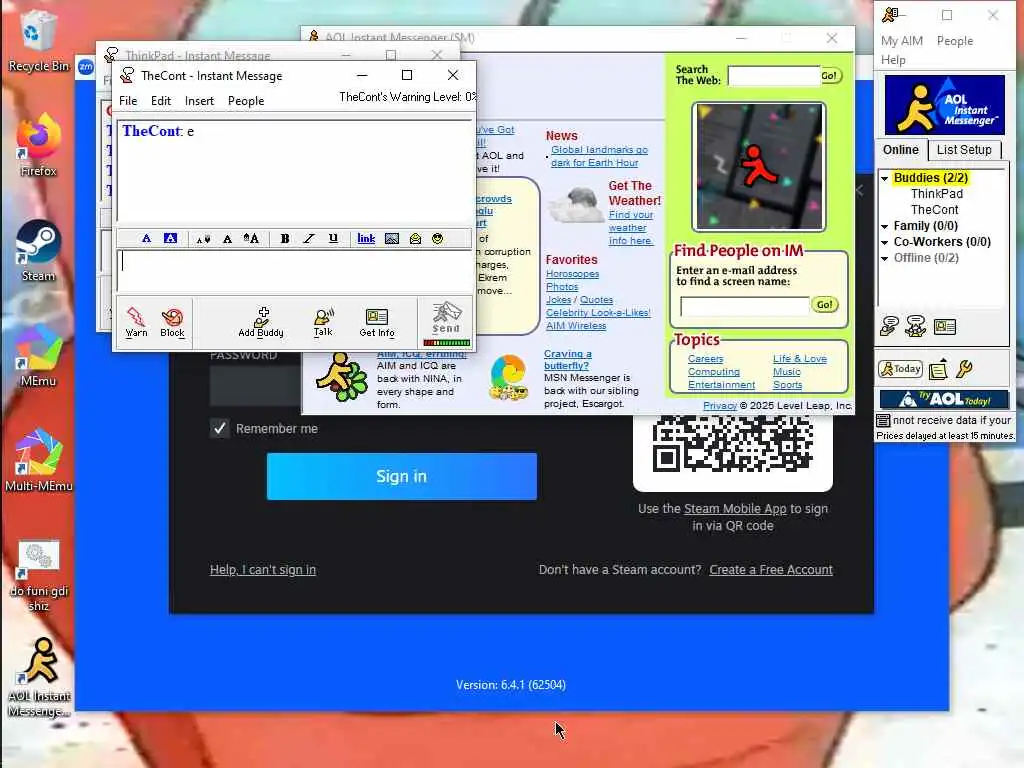Open preferences with the wrench icon
The height and width of the screenshot is (768, 1024).
click(x=964, y=369)
